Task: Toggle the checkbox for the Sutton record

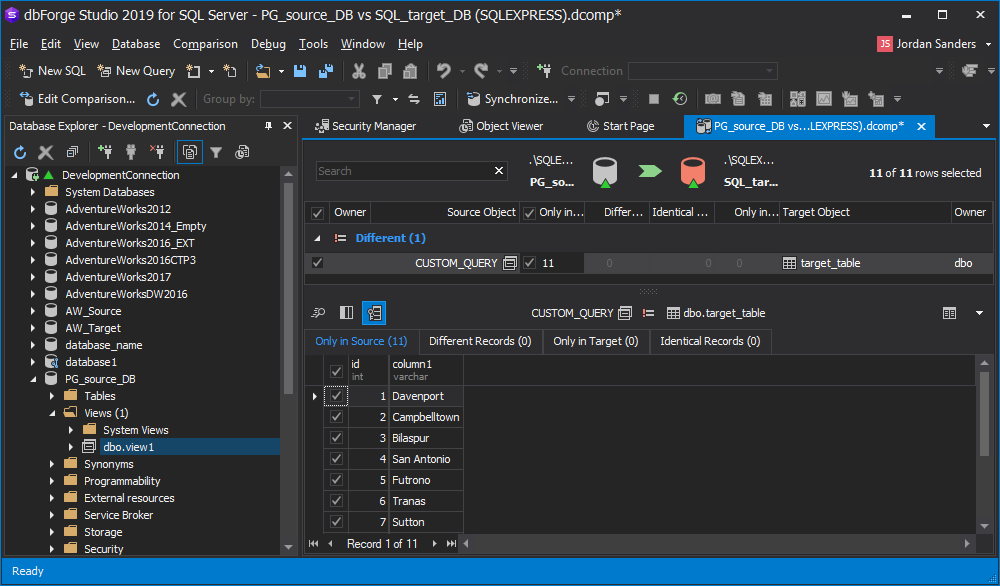Action: [336, 522]
